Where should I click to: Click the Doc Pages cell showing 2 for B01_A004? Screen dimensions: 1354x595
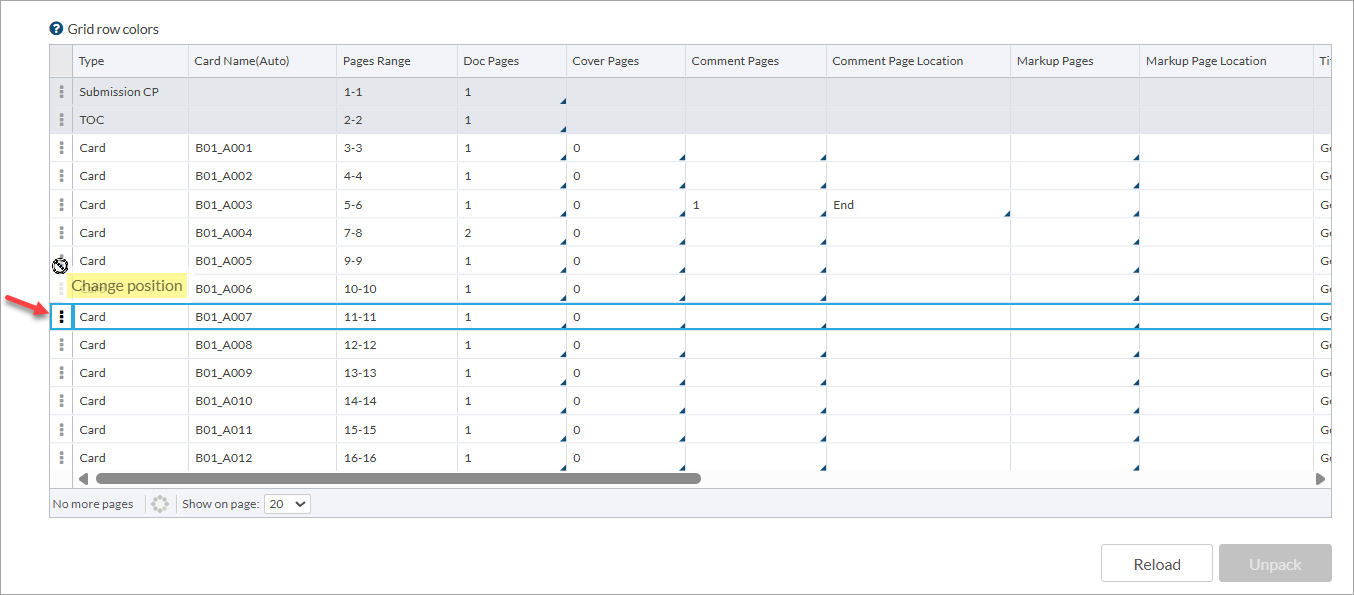tap(512, 233)
